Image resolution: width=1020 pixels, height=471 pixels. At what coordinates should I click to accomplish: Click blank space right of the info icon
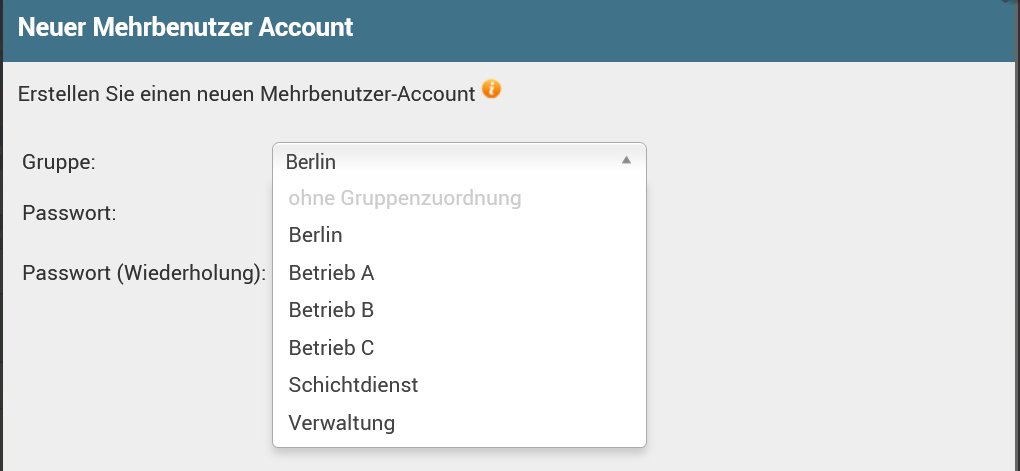(x=750, y=94)
